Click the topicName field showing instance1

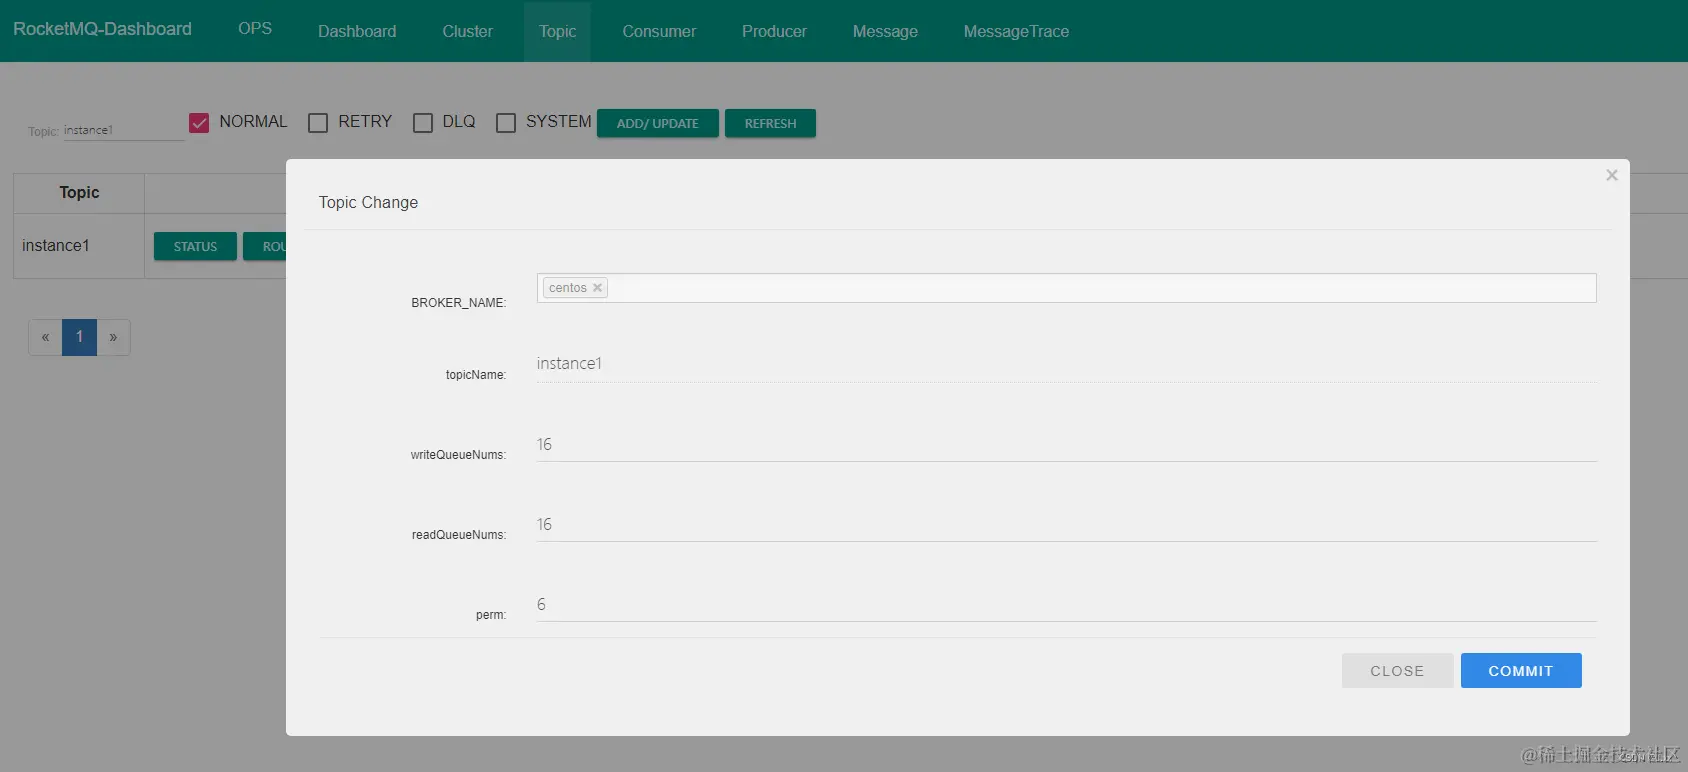click(1066, 364)
